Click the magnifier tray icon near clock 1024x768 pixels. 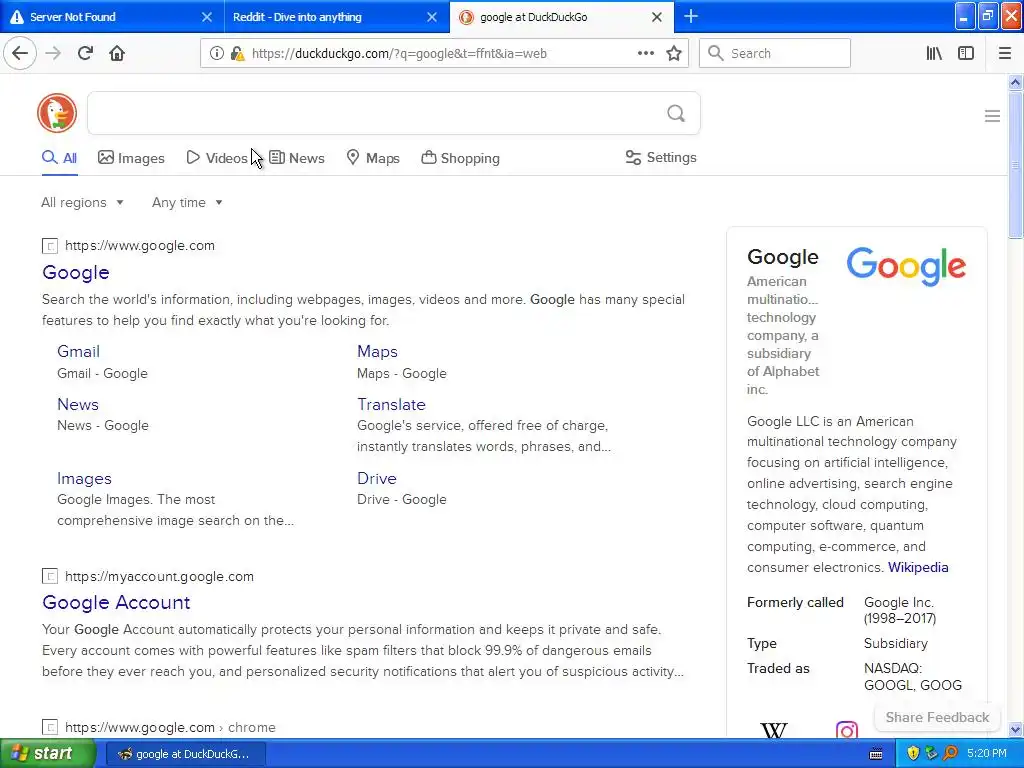950,753
